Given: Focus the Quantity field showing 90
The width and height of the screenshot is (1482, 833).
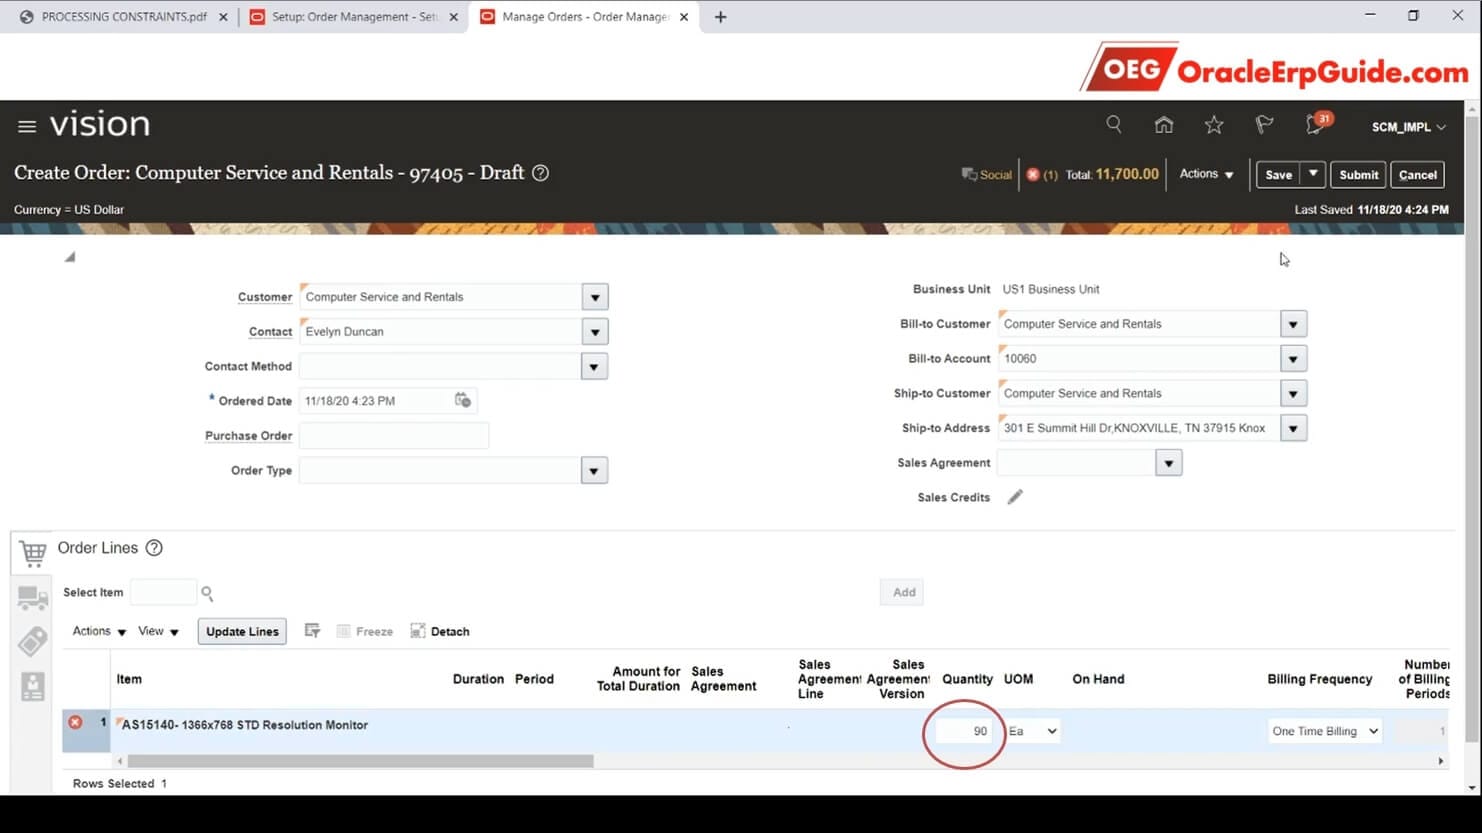Looking at the screenshot, I should (x=963, y=731).
